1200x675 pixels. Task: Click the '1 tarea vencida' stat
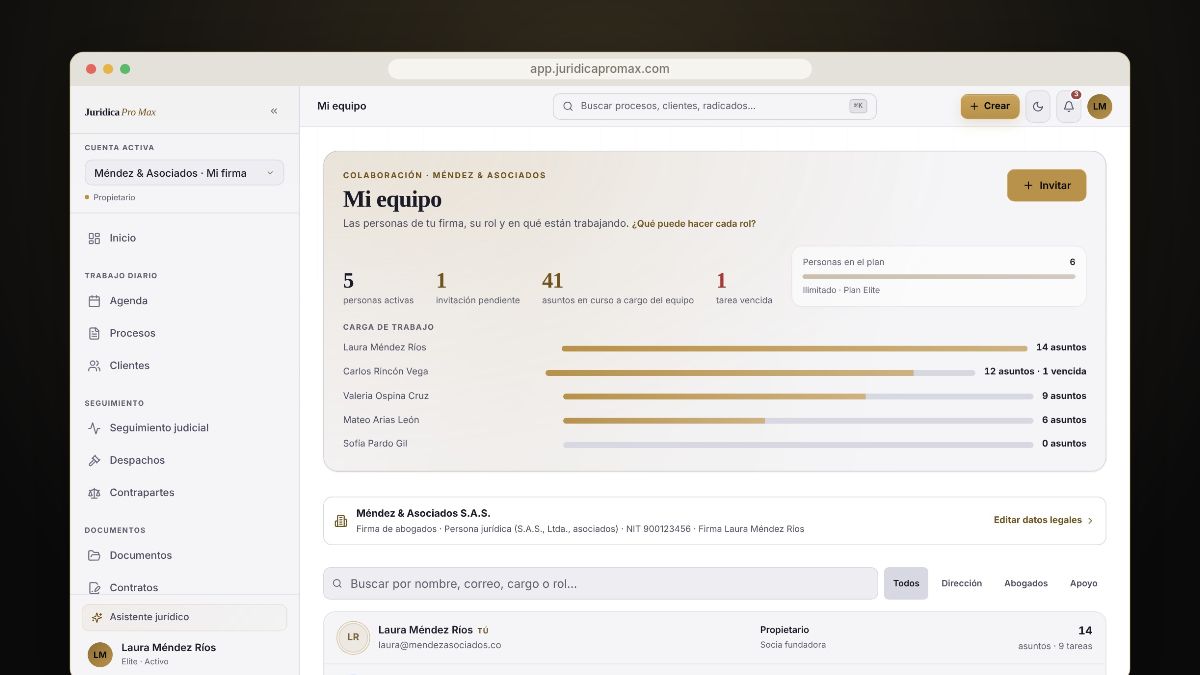(x=744, y=288)
